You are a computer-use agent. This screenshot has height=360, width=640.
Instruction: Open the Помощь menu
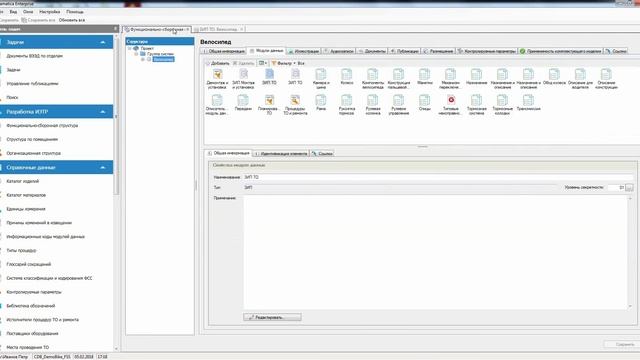pyautogui.click(x=75, y=12)
